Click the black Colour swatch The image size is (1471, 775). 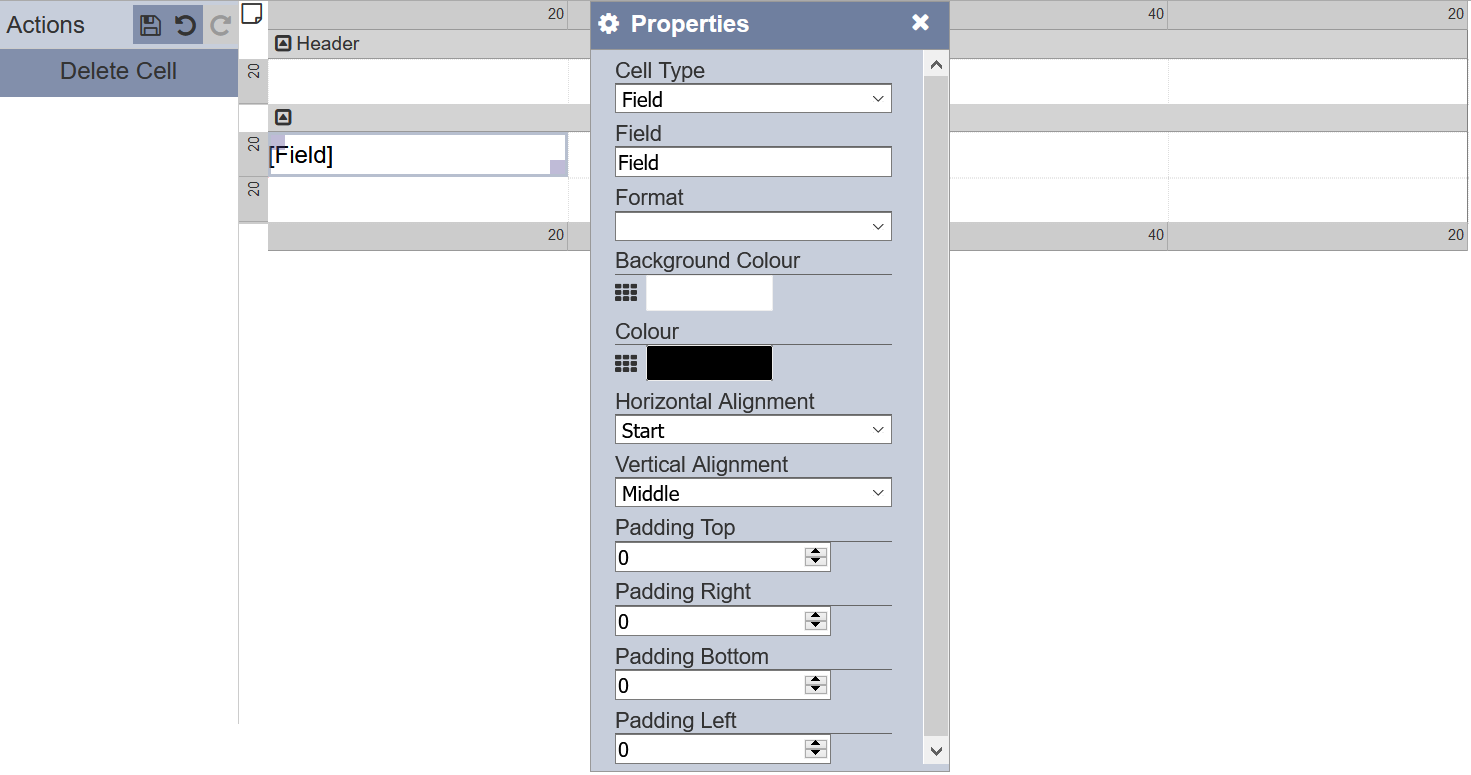pos(709,362)
